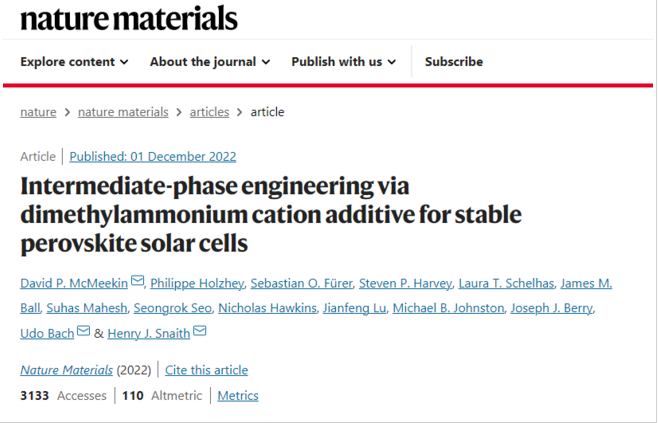Click the Subscribe menu item
This screenshot has width=658, height=423.
click(x=453, y=62)
